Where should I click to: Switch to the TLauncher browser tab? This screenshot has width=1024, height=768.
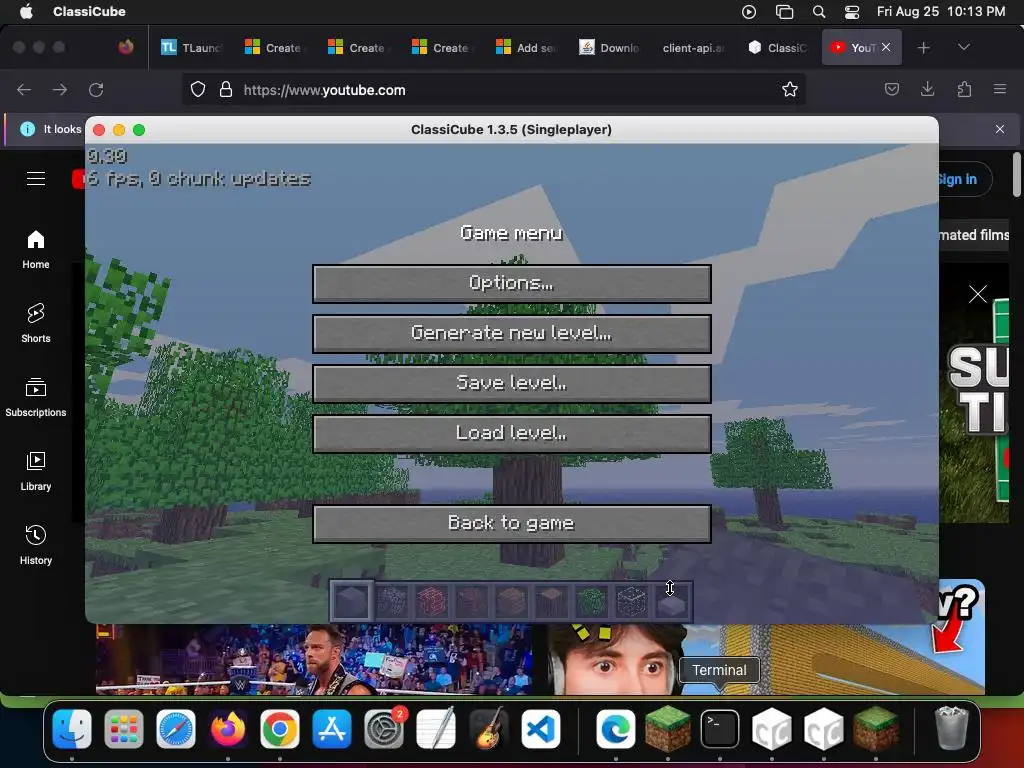coord(191,48)
